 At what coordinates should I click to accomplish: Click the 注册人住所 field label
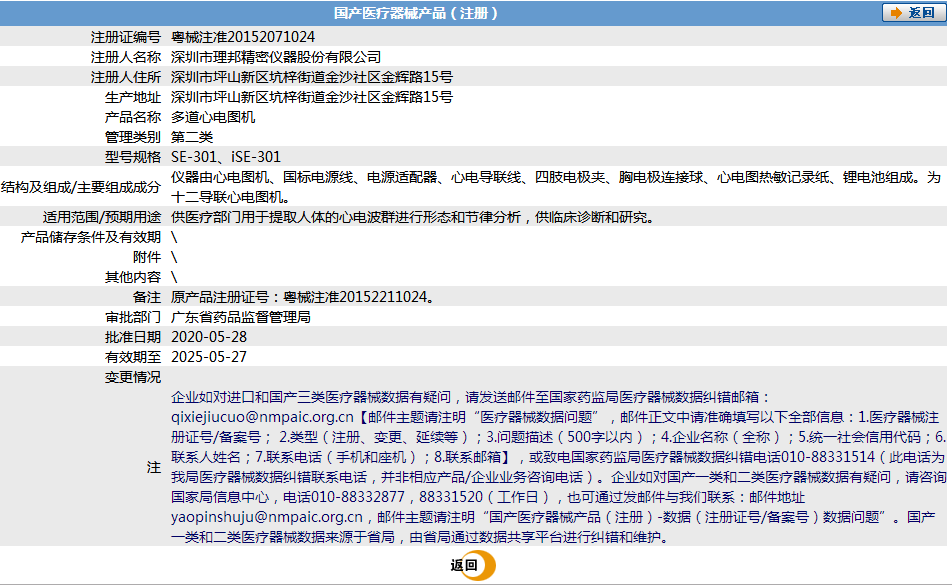[126, 77]
